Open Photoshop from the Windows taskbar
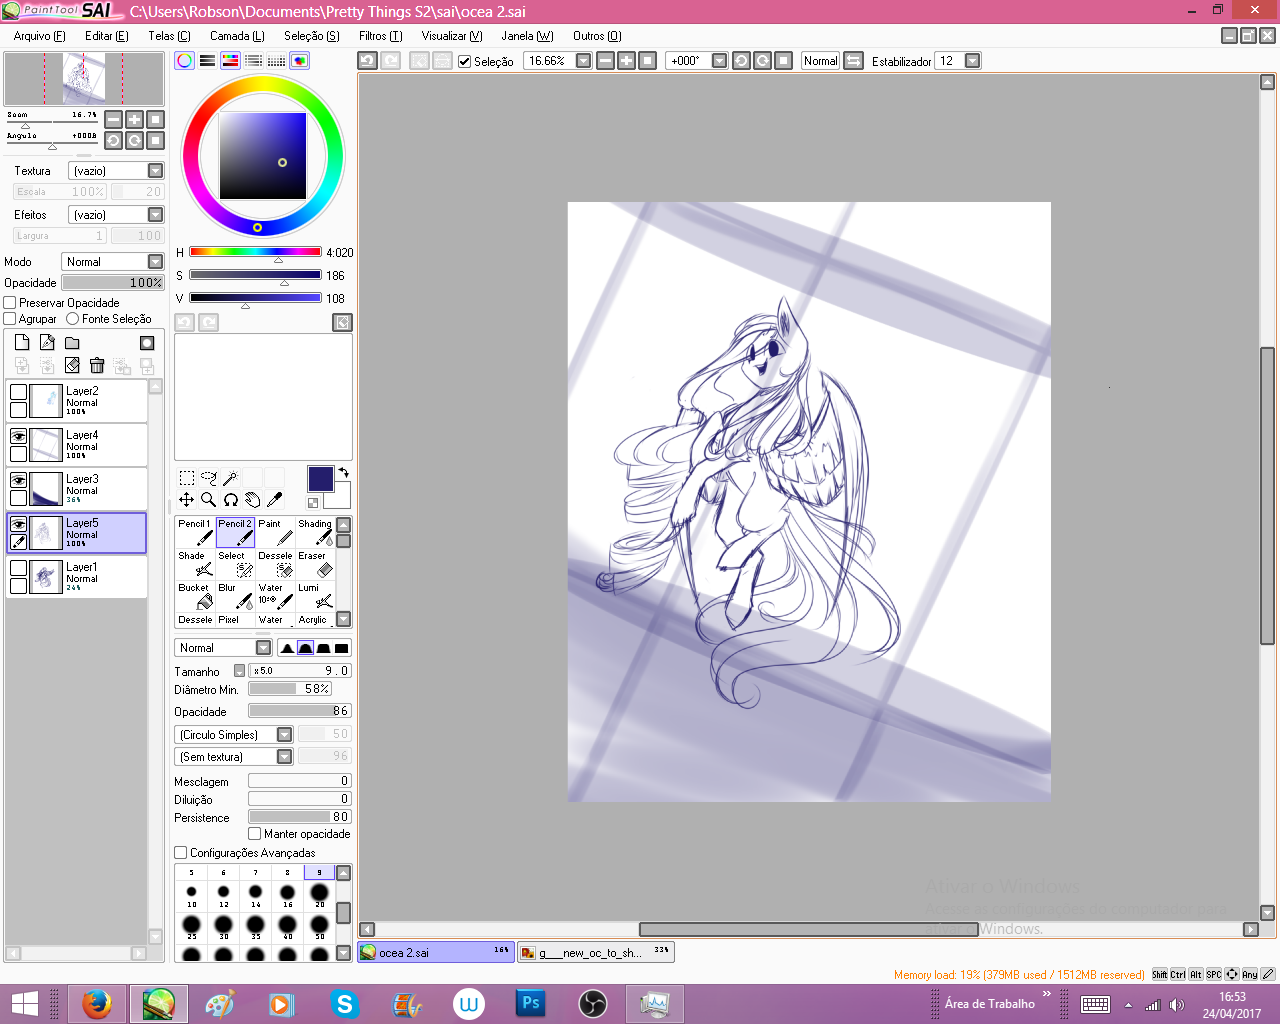This screenshot has width=1280, height=1024. point(530,1003)
